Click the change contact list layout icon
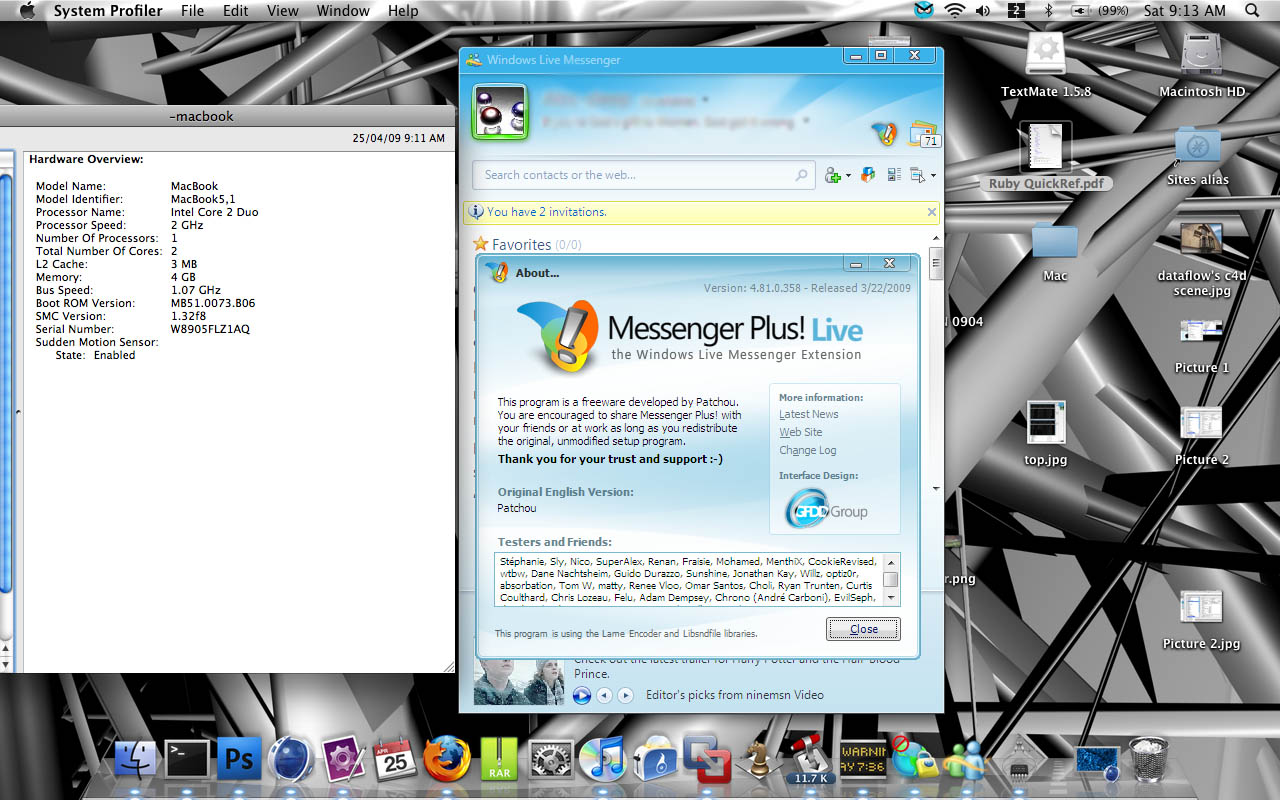This screenshot has height=800, width=1280. coord(894,175)
